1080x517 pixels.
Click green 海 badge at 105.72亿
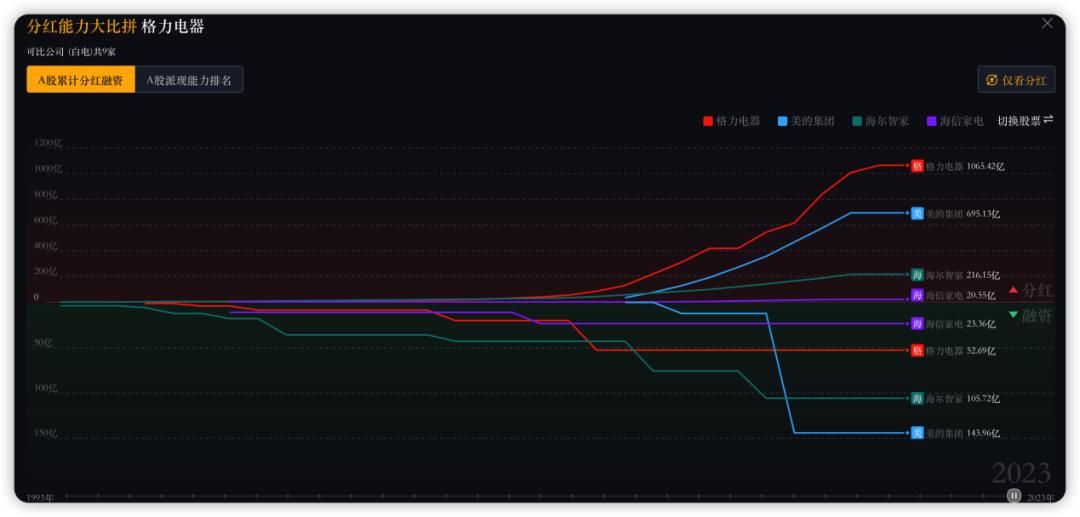917,398
